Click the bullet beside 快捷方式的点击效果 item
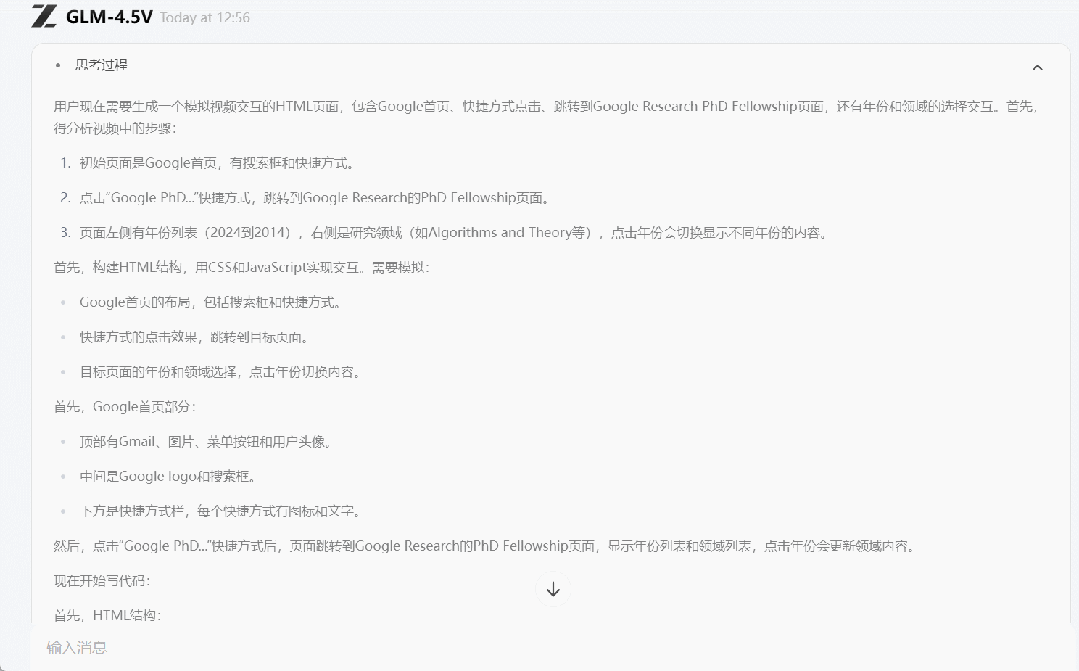Viewport: 1079px width, 671px height. (63, 337)
